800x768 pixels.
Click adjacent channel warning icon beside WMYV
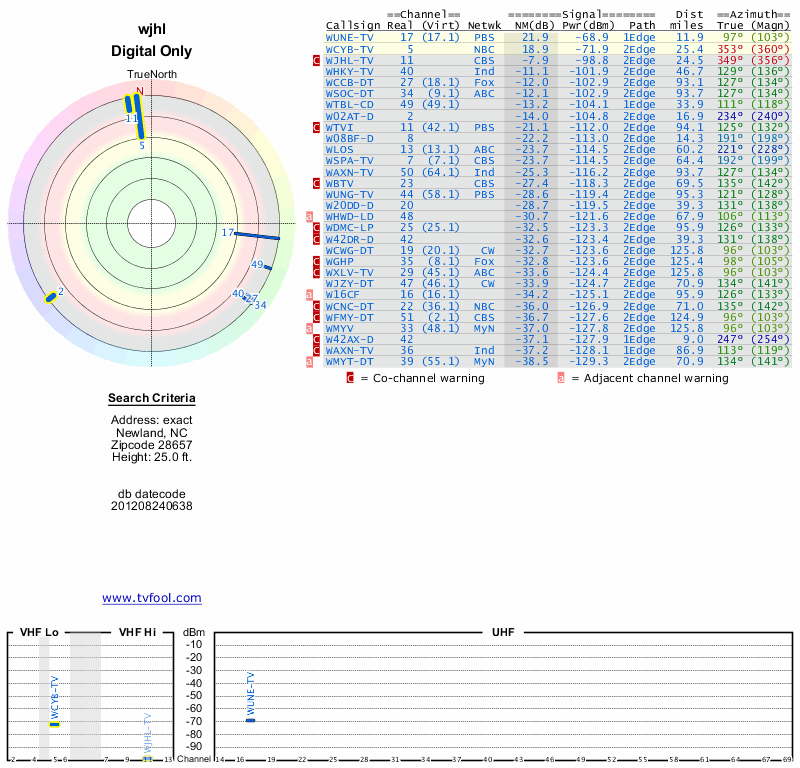click(309, 327)
